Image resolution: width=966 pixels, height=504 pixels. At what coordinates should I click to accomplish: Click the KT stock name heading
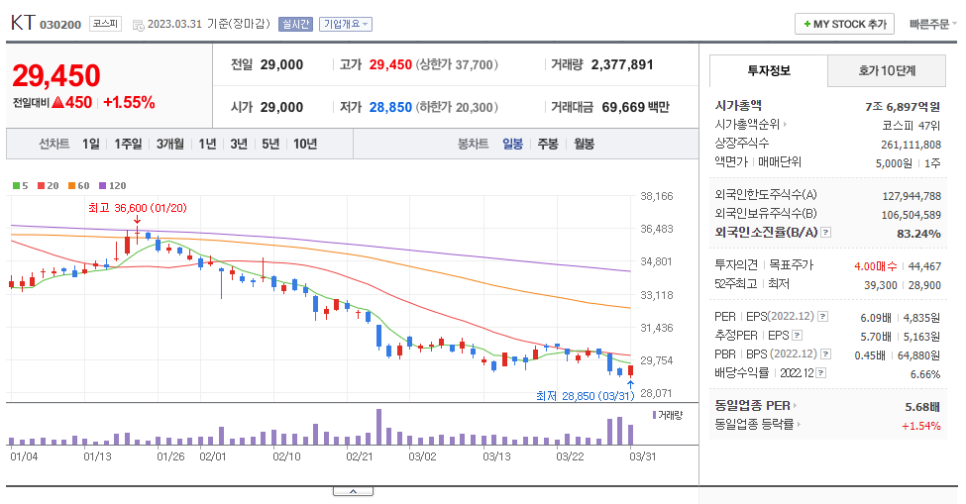[23, 23]
